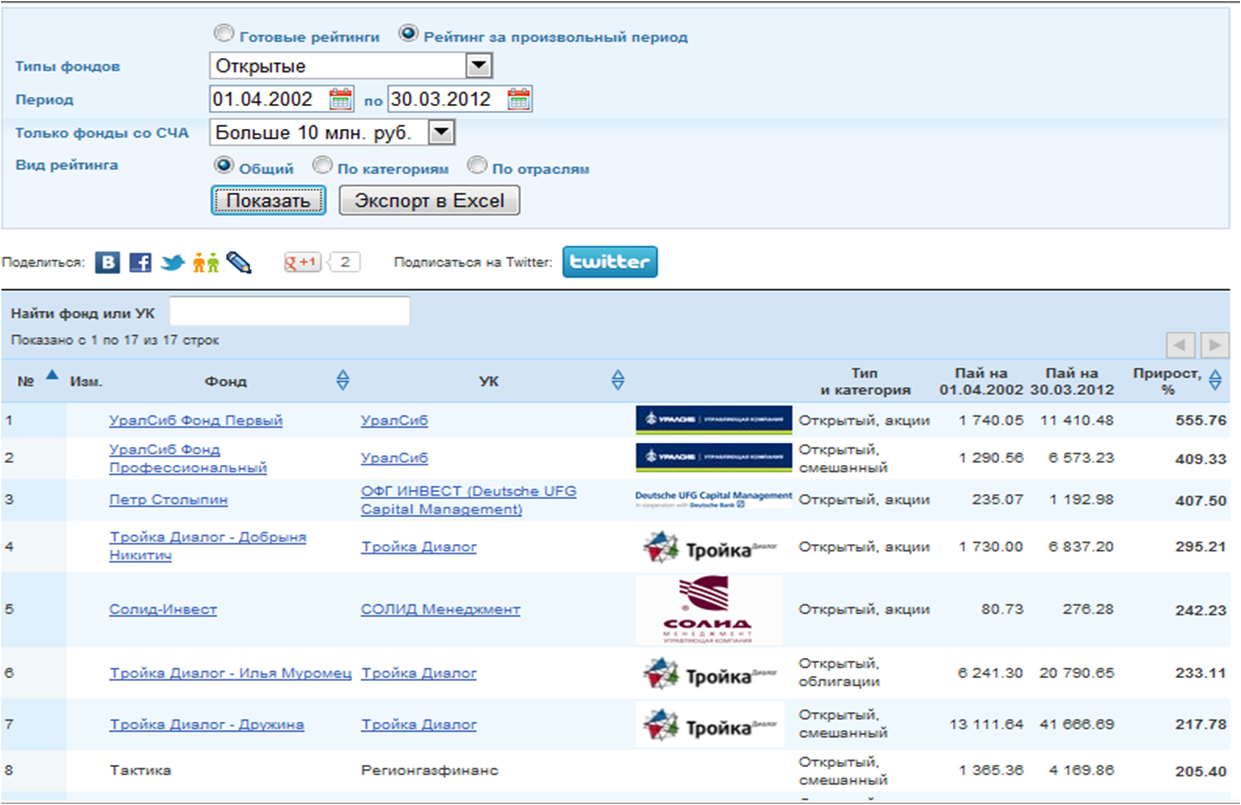
Task: Click Регионгазфинанс company text
Action: point(430,771)
